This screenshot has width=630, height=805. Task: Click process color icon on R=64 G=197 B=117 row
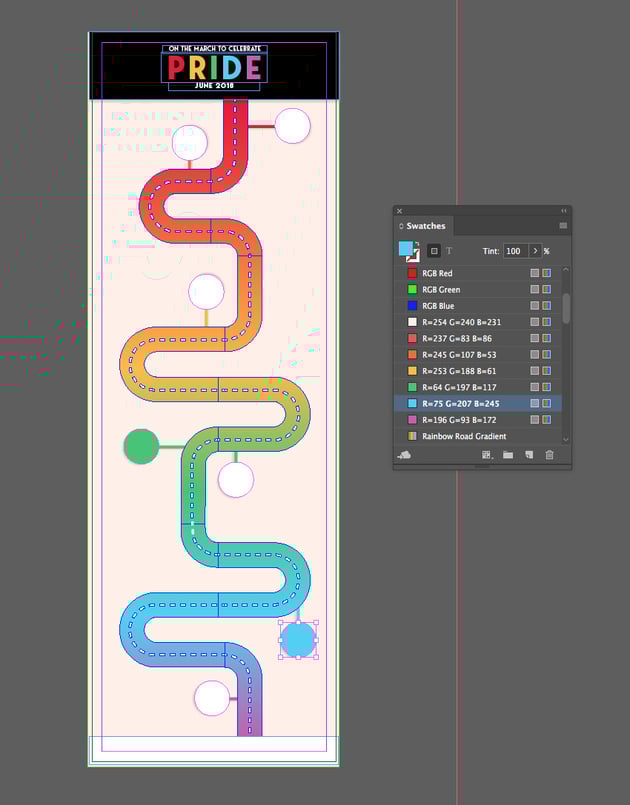click(534, 387)
